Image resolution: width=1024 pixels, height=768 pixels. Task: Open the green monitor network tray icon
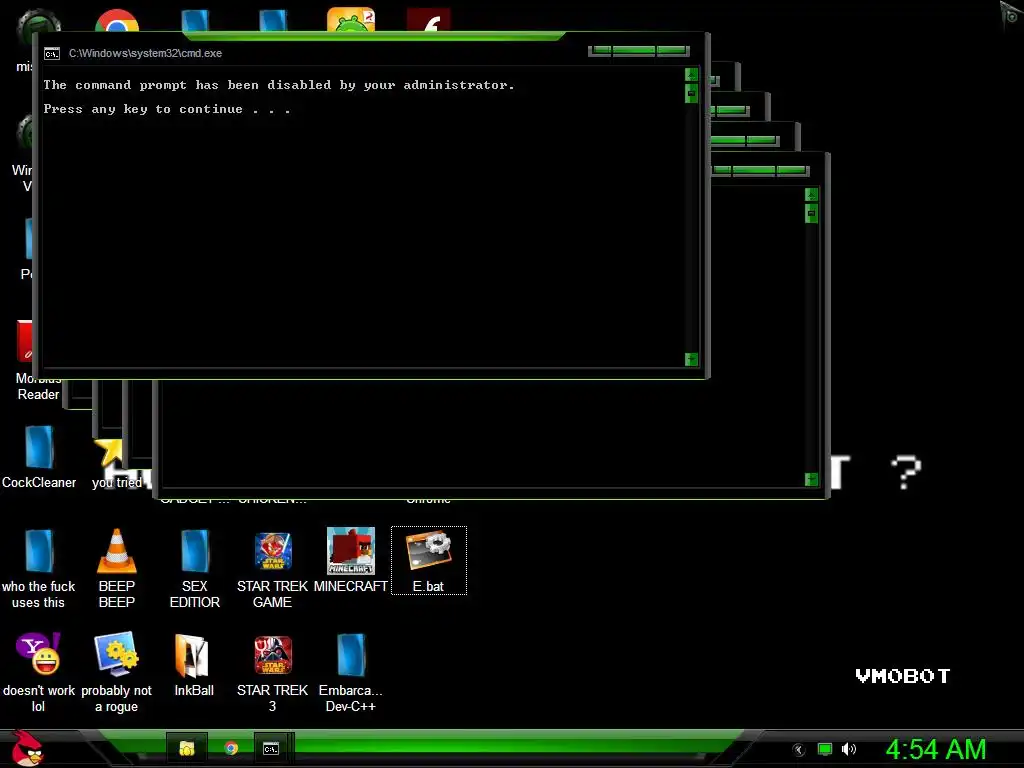[x=825, y=749]
